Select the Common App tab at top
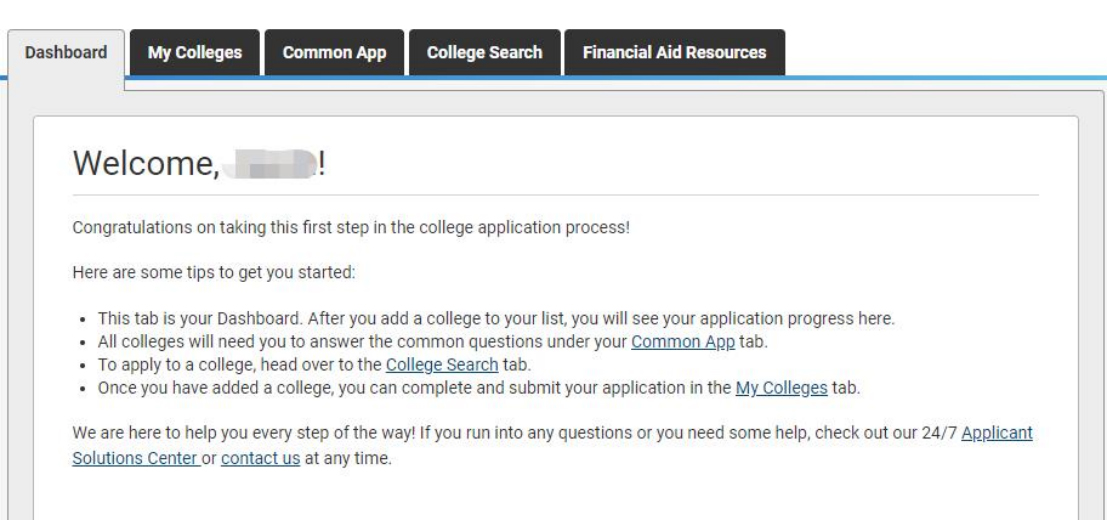 pyautogui.click(x=334, y=53)
